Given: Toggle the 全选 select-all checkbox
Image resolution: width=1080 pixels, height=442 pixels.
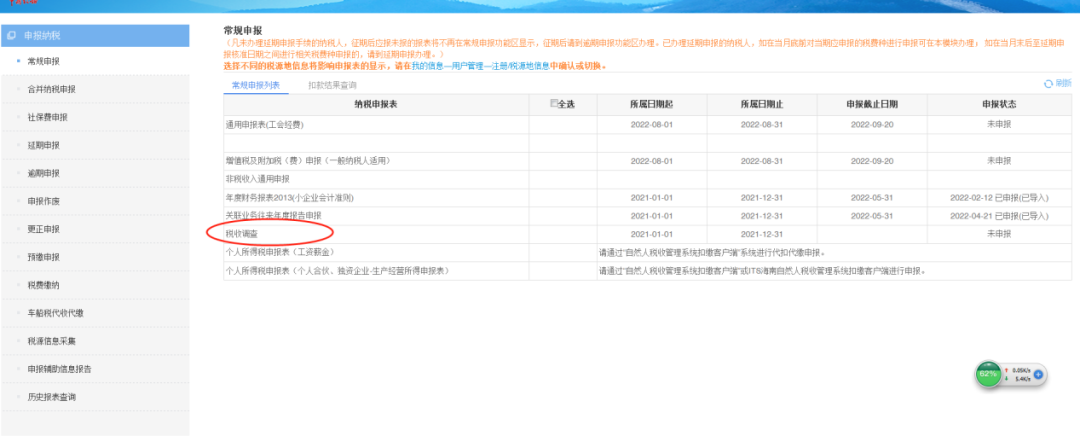Looking at the screenshot, I should [x=554, y=103].
